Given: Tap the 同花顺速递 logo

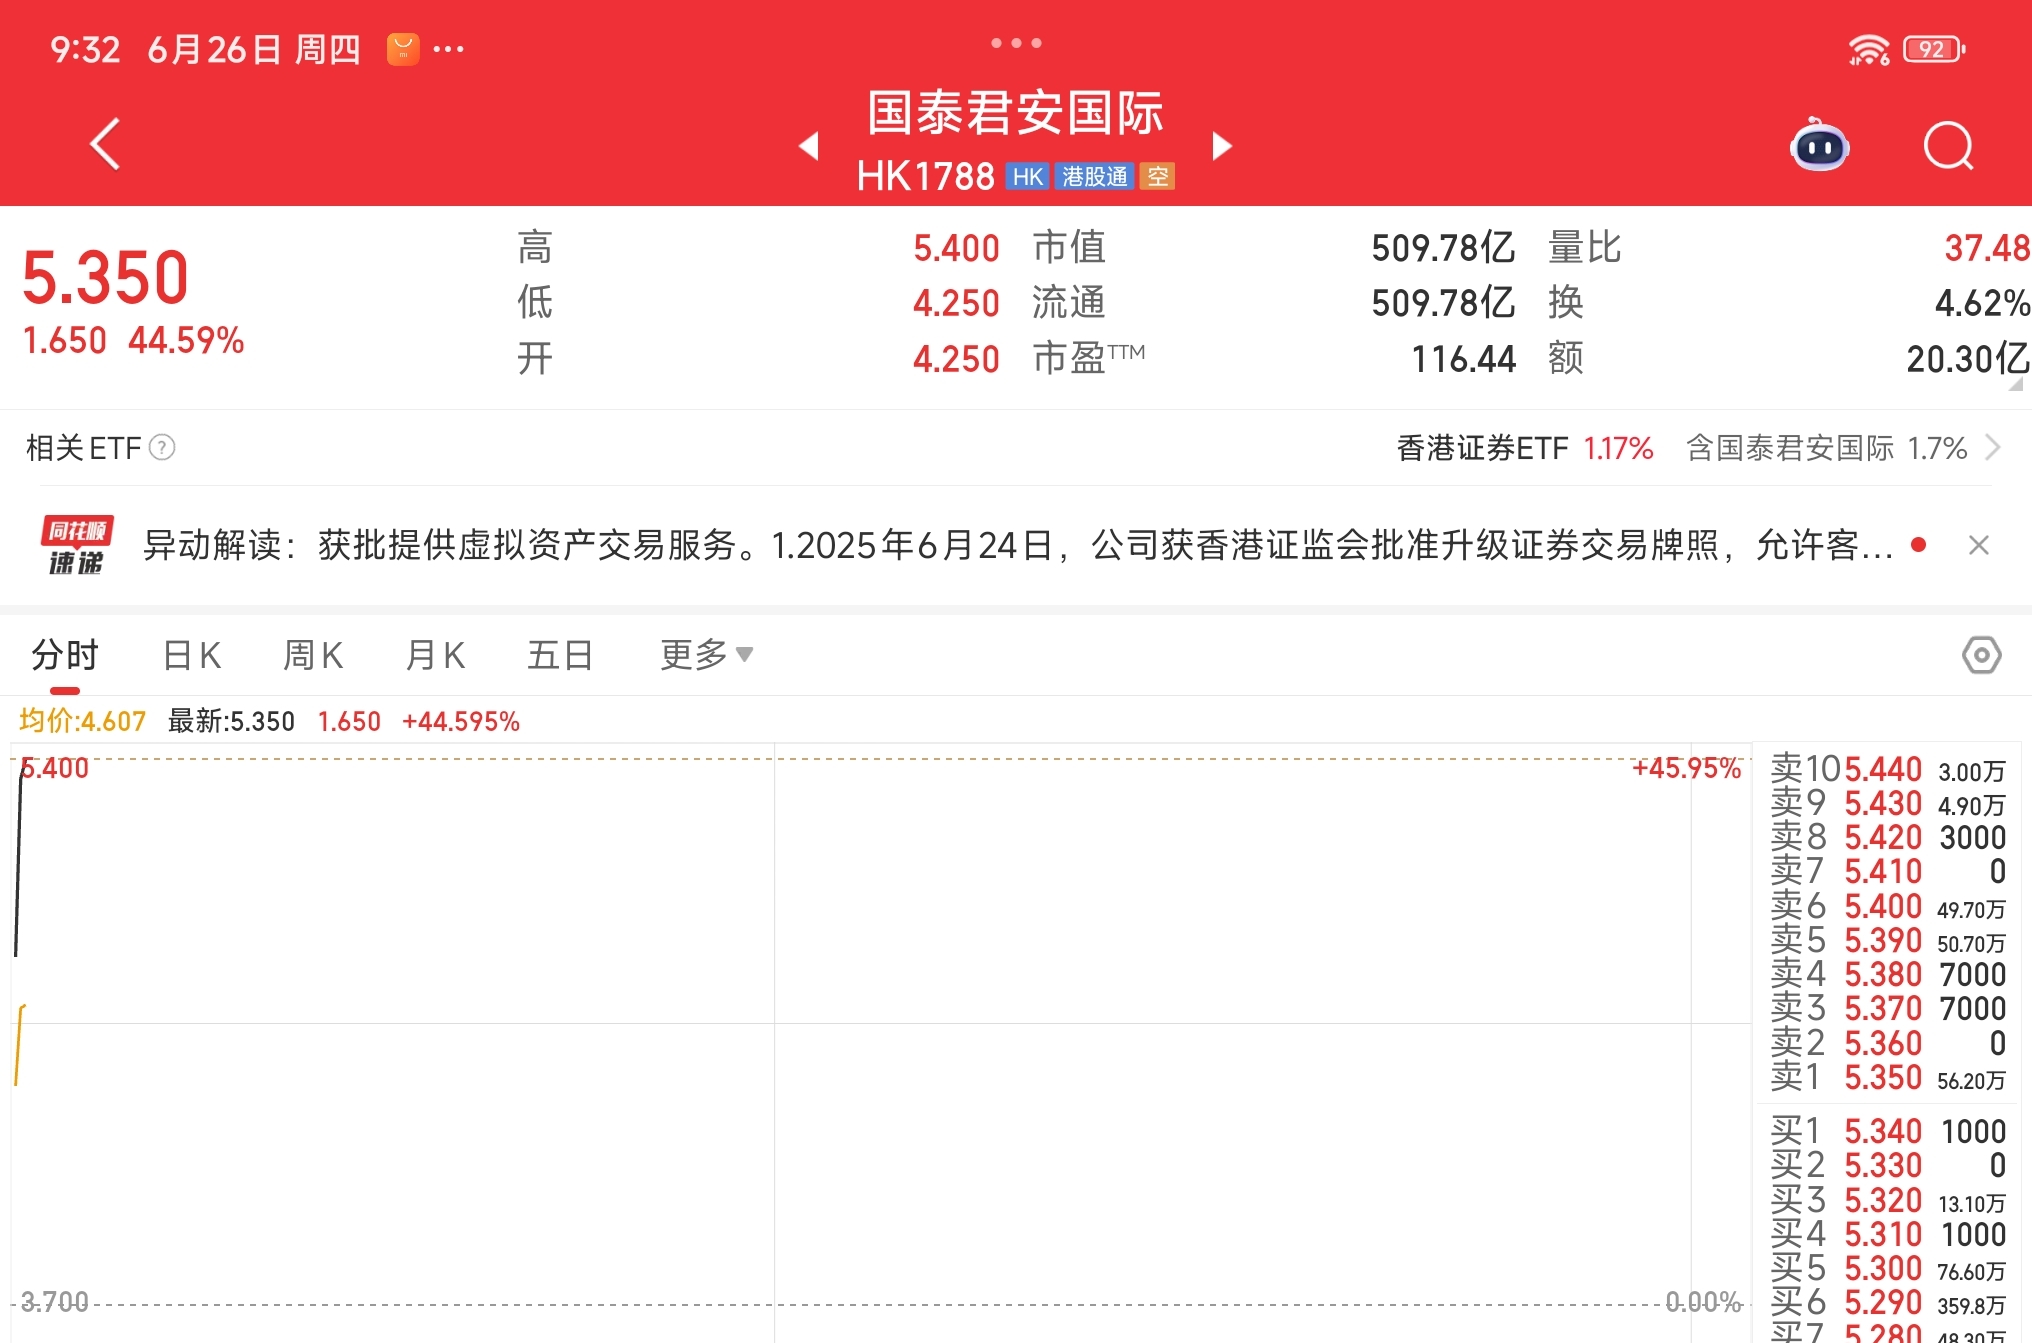Looking at the screenshot, I should point(77,545).
